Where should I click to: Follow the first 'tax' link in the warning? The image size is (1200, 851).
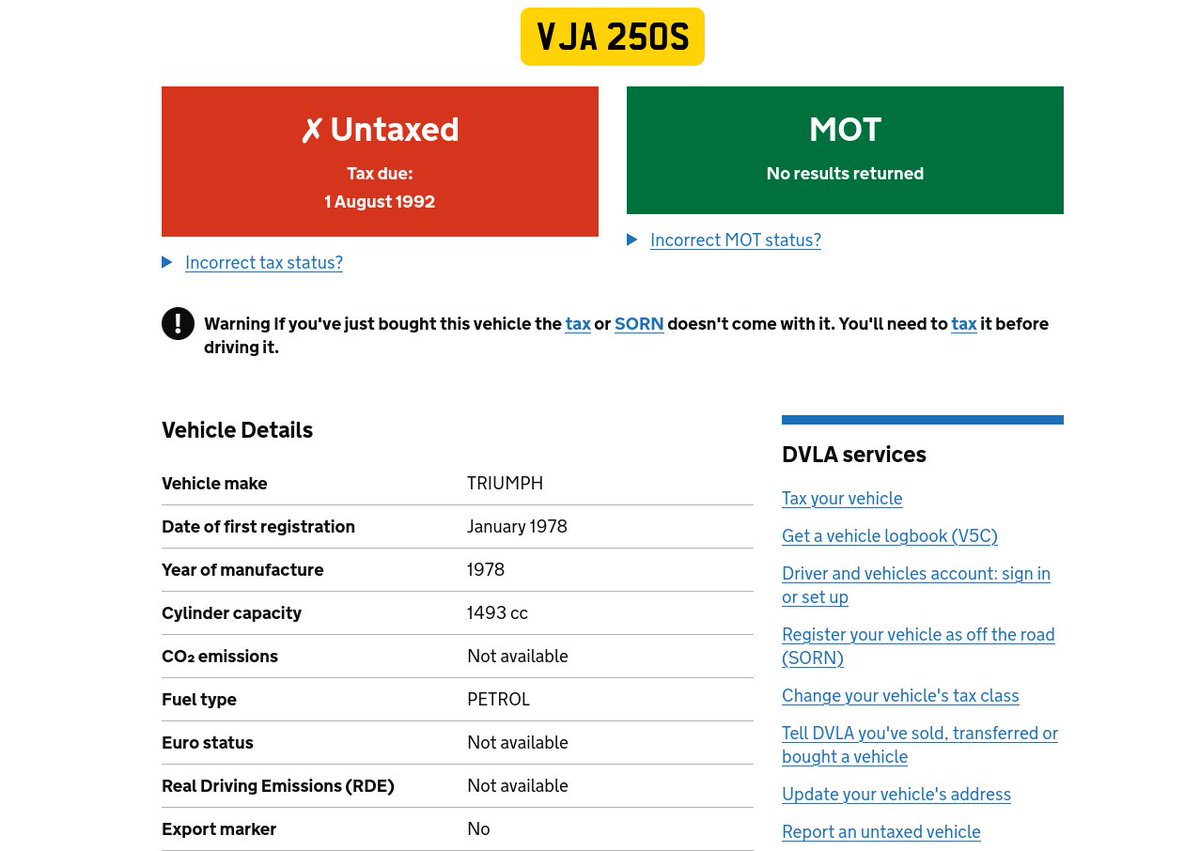pos(578,323)
